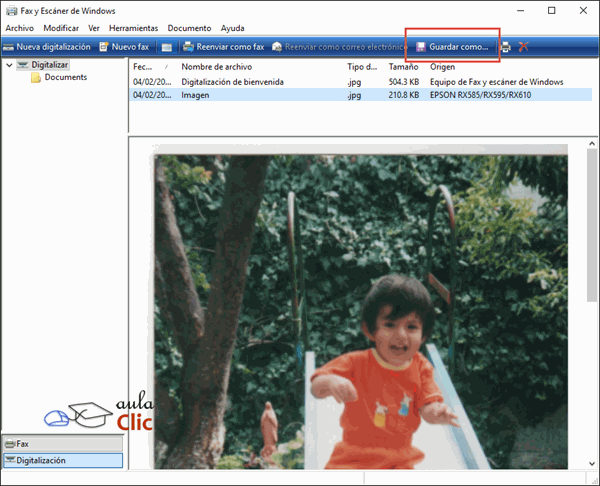Collapse the Digitalizar tree node
Screen dimensions: 600x486
pyautogui.click(x=10, y=65)
